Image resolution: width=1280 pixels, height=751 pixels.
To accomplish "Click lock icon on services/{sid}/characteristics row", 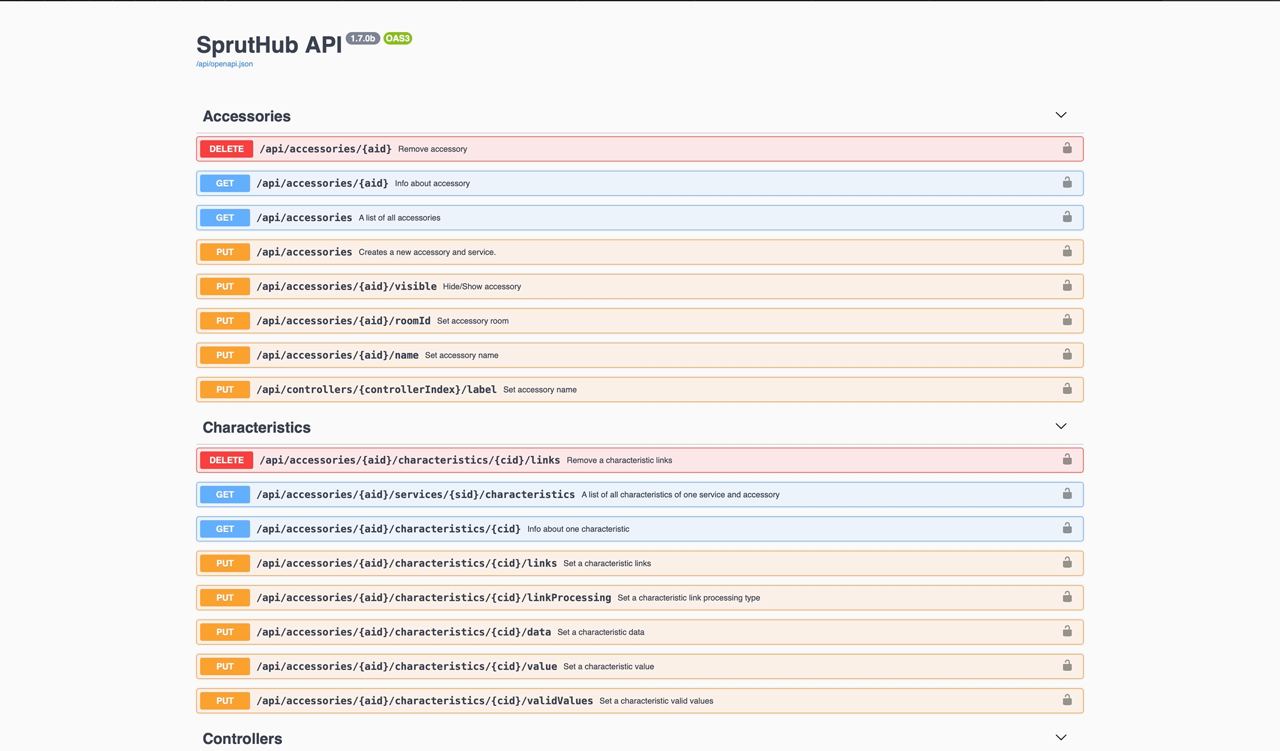I will (1067, 493).
